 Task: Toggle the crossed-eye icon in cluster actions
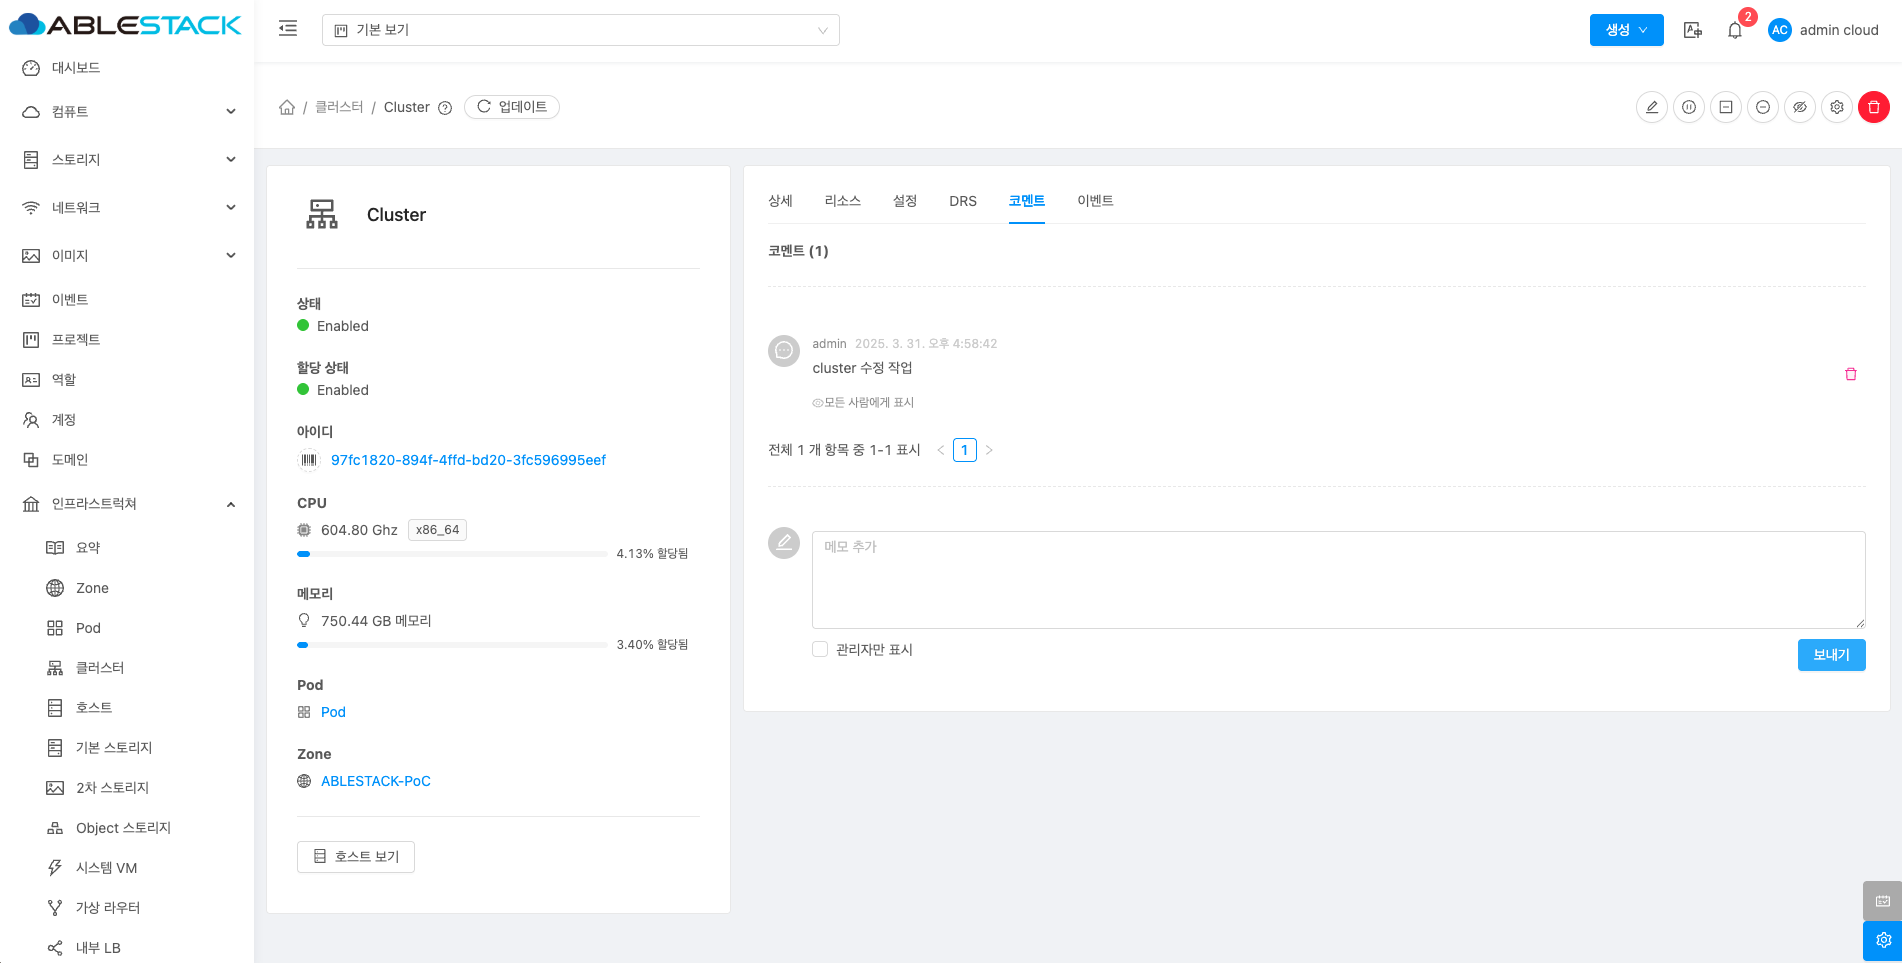click(x=1800, y=107)
